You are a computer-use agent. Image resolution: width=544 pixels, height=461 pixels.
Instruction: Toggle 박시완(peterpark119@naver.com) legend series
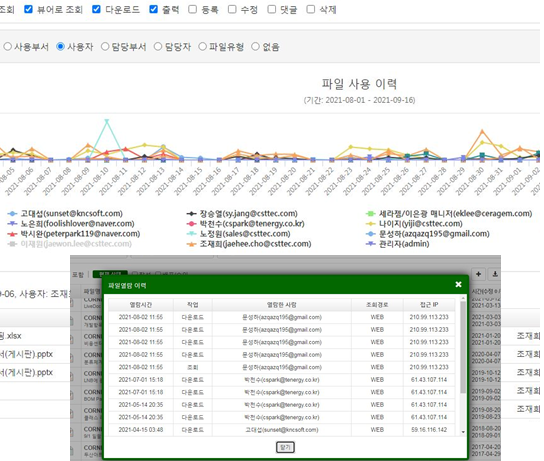pos(74,233)
